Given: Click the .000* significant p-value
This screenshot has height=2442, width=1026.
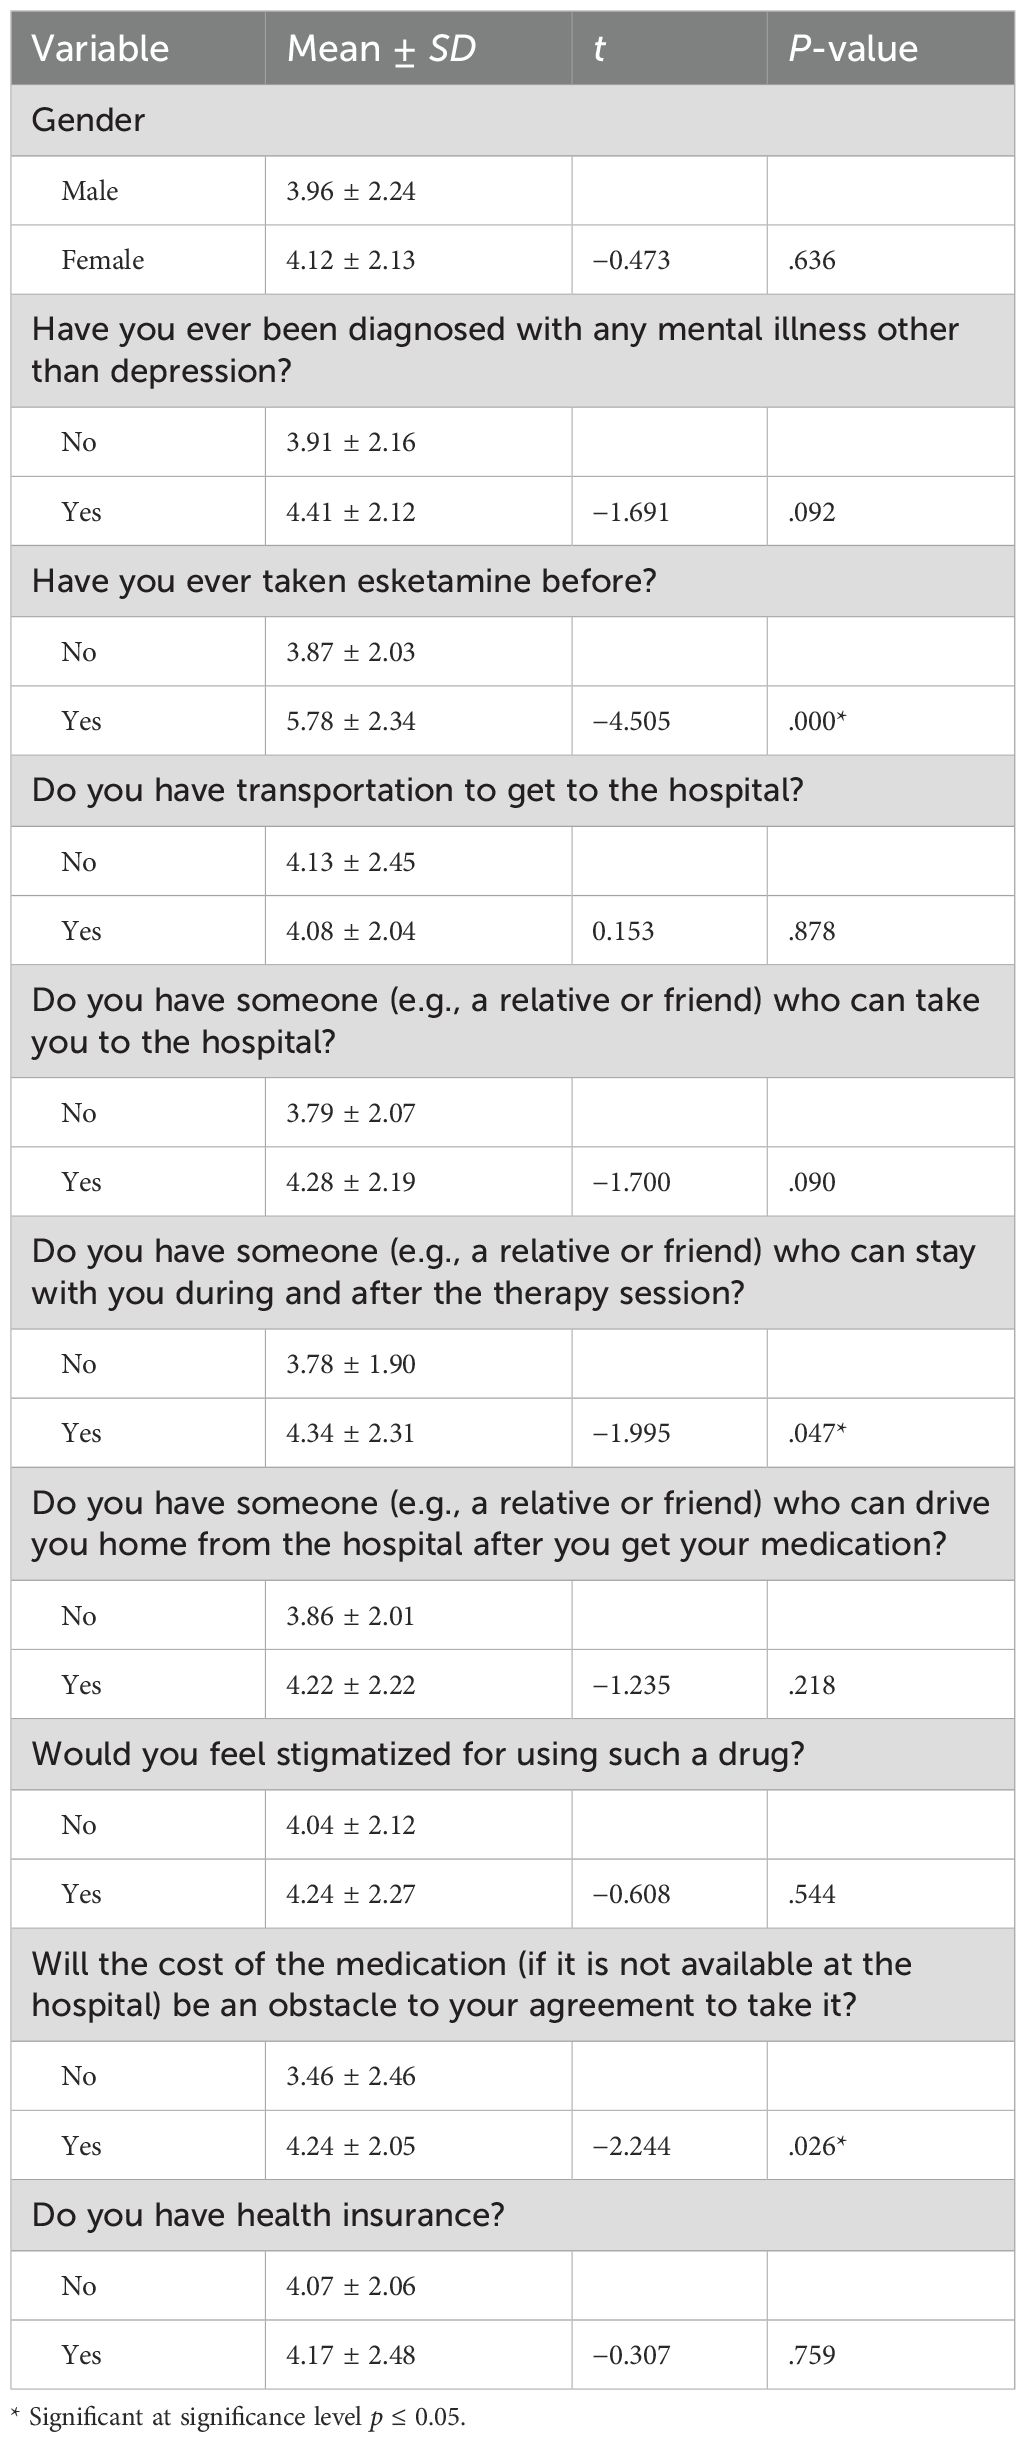Looking at the screenshot, I should point(817,721).
